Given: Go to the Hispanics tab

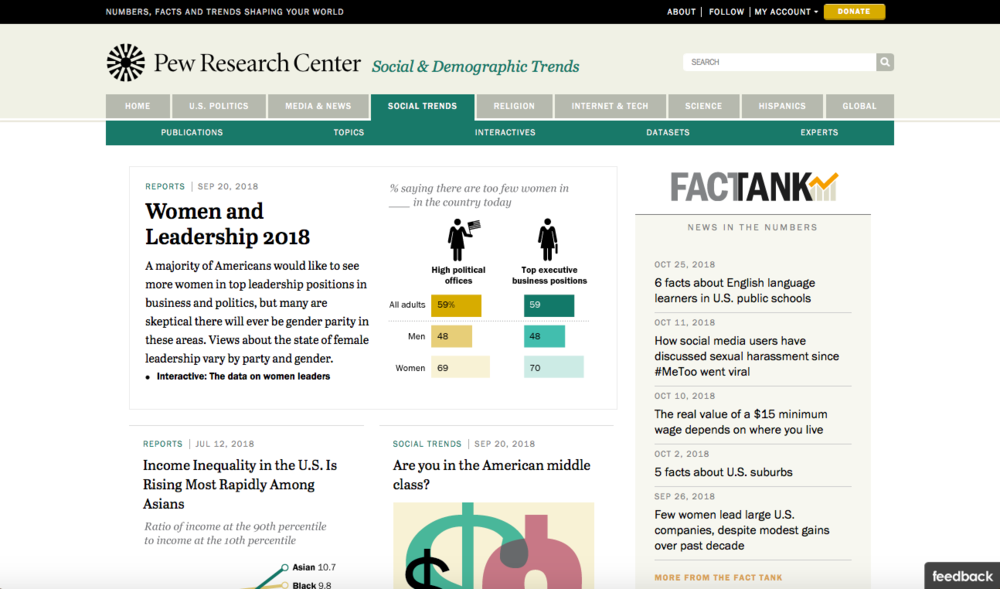Looking at the screenshot, I should [782, 106].
